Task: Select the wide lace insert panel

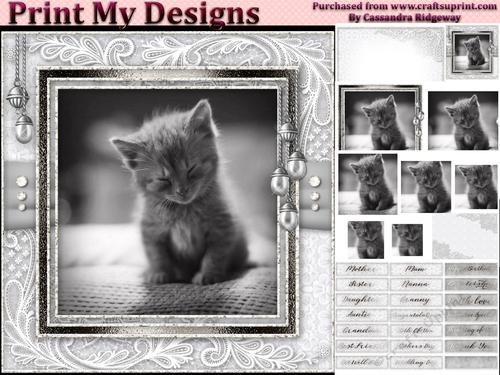Action: tap(391, 54)
